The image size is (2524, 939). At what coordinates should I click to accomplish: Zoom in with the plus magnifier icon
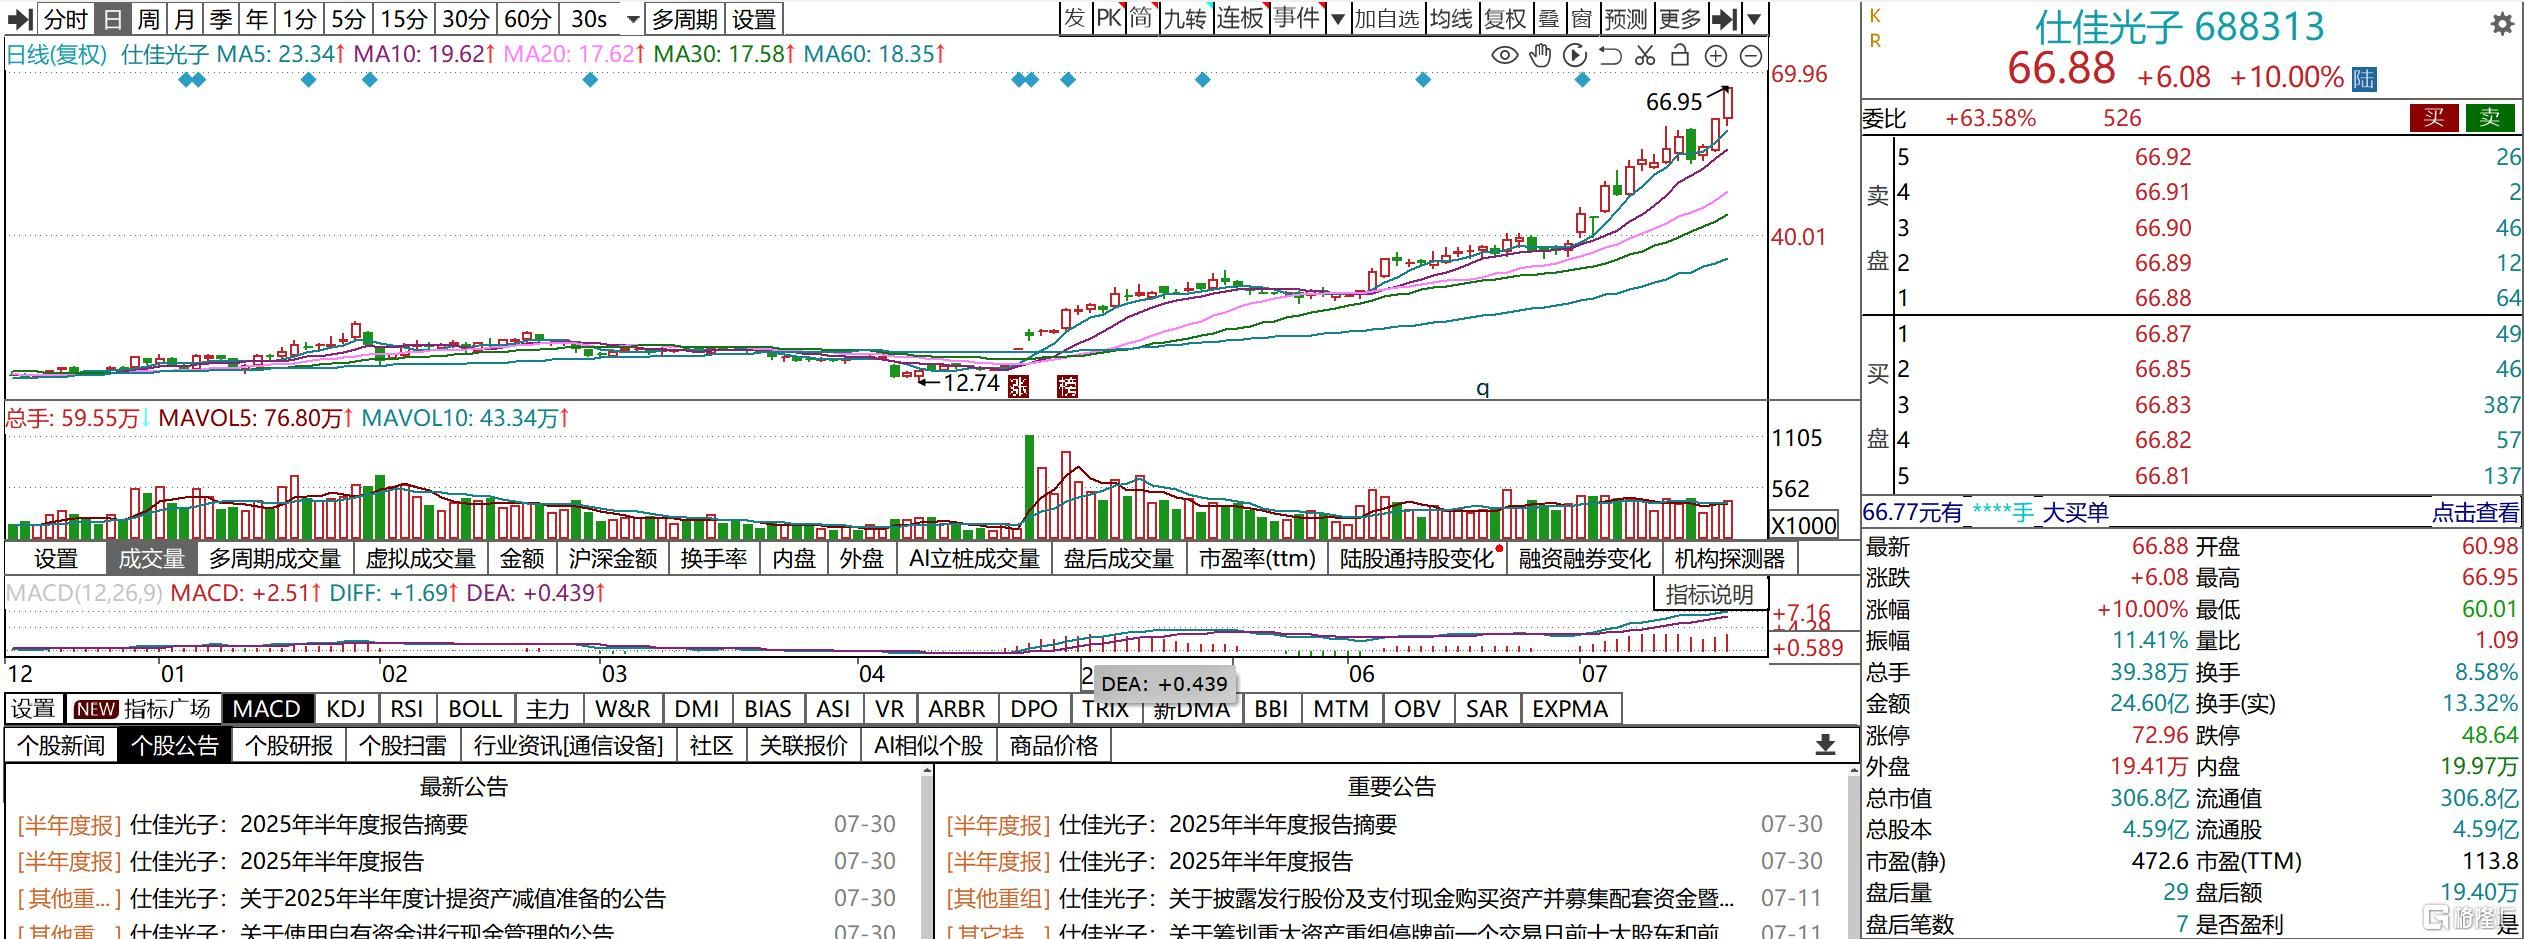[x=1716, y=57]
